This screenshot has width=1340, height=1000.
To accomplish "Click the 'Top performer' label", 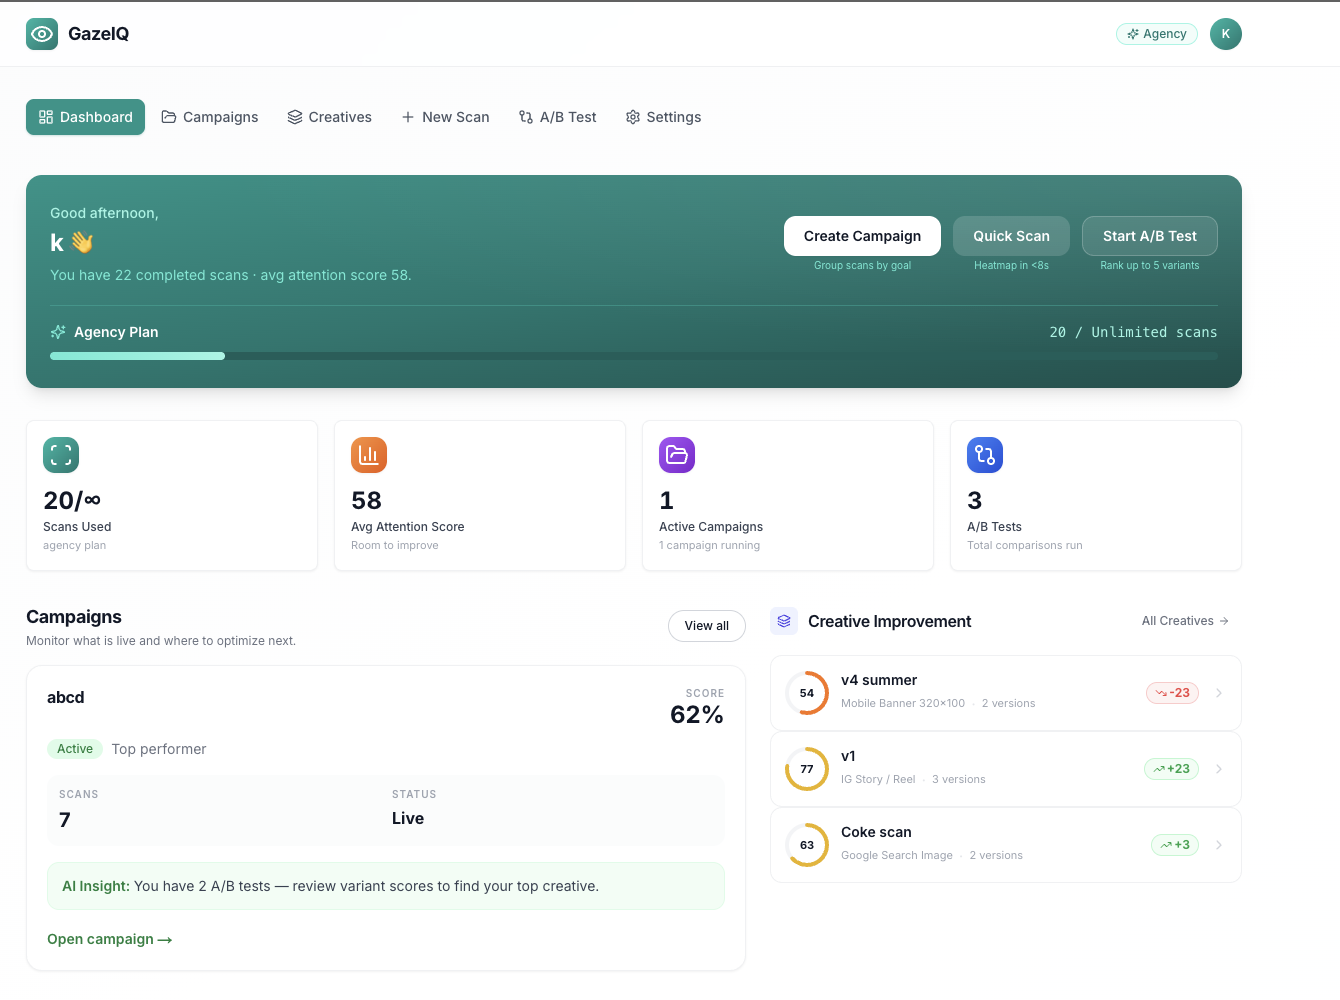I will point(159,749).
